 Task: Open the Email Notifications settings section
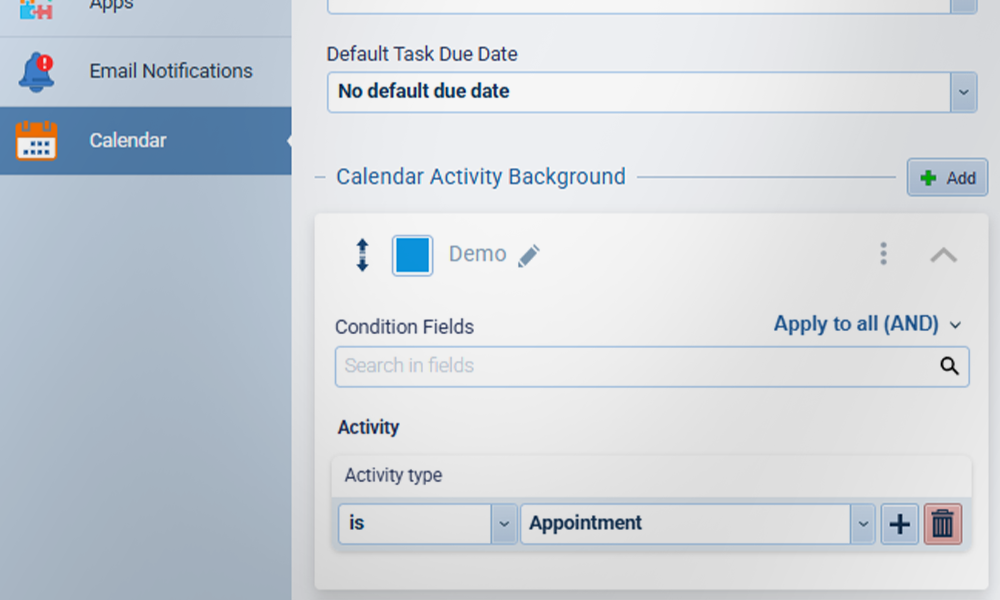170,71
